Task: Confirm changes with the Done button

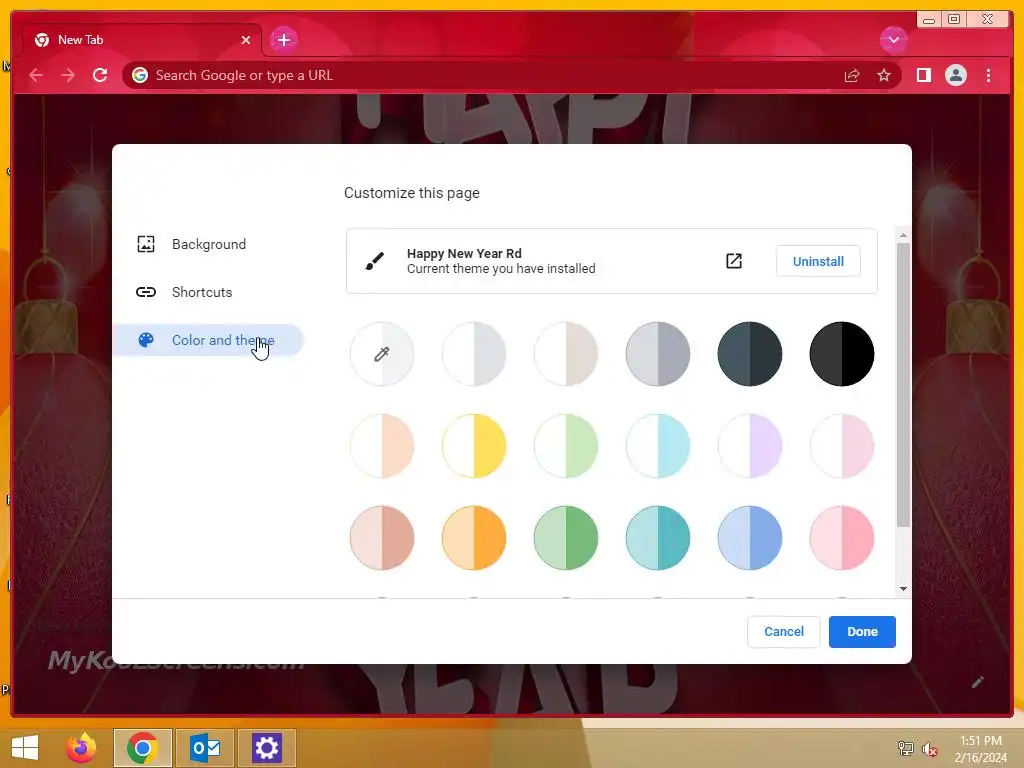Action: (x=862, y=632)
